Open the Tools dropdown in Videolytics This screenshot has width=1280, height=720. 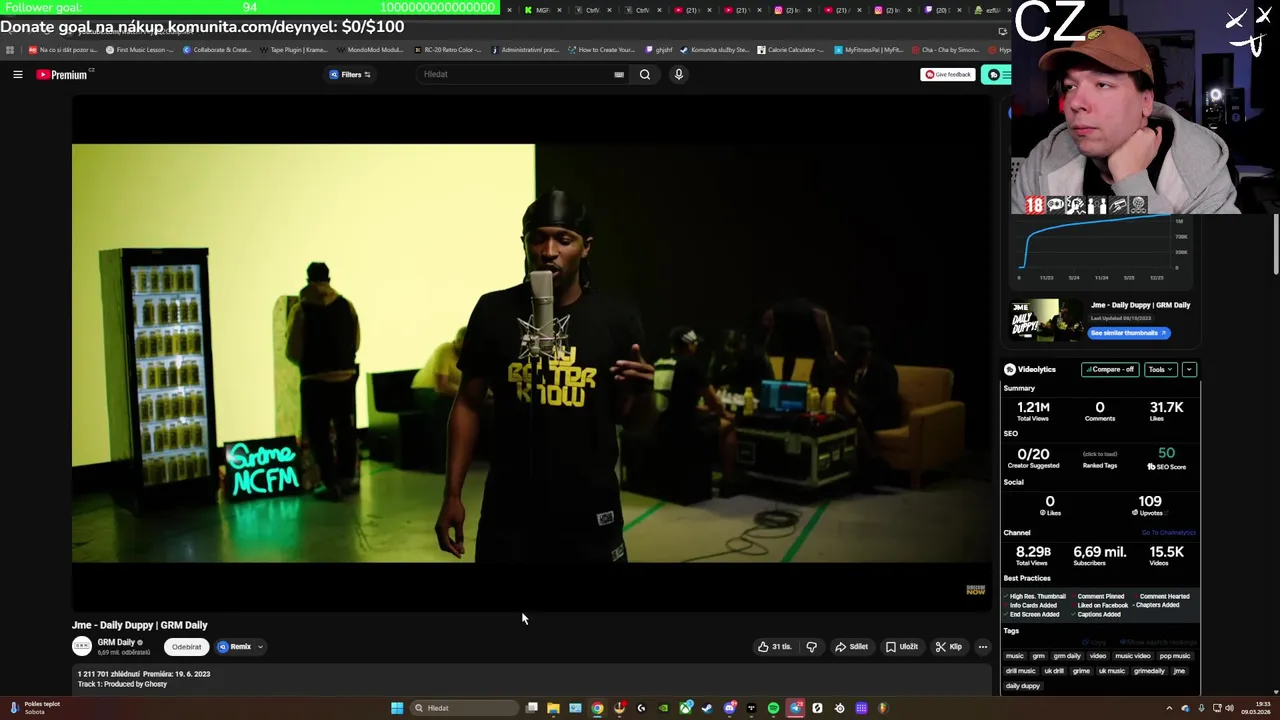click(1160, 369)
